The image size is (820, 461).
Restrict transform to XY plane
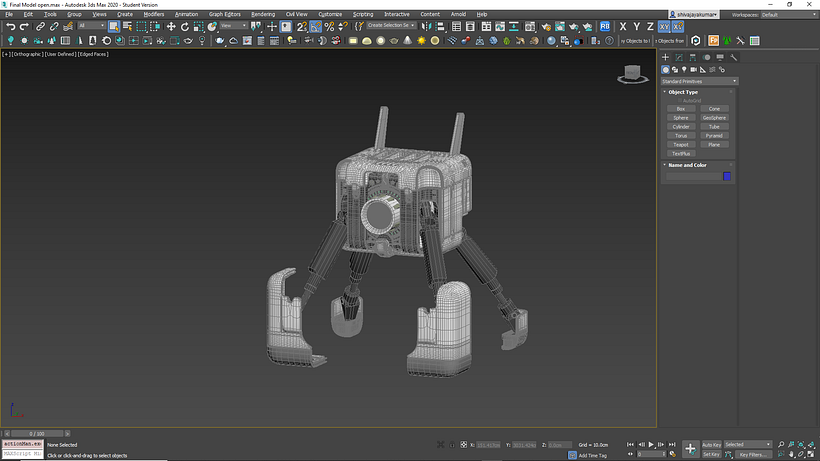664,26
